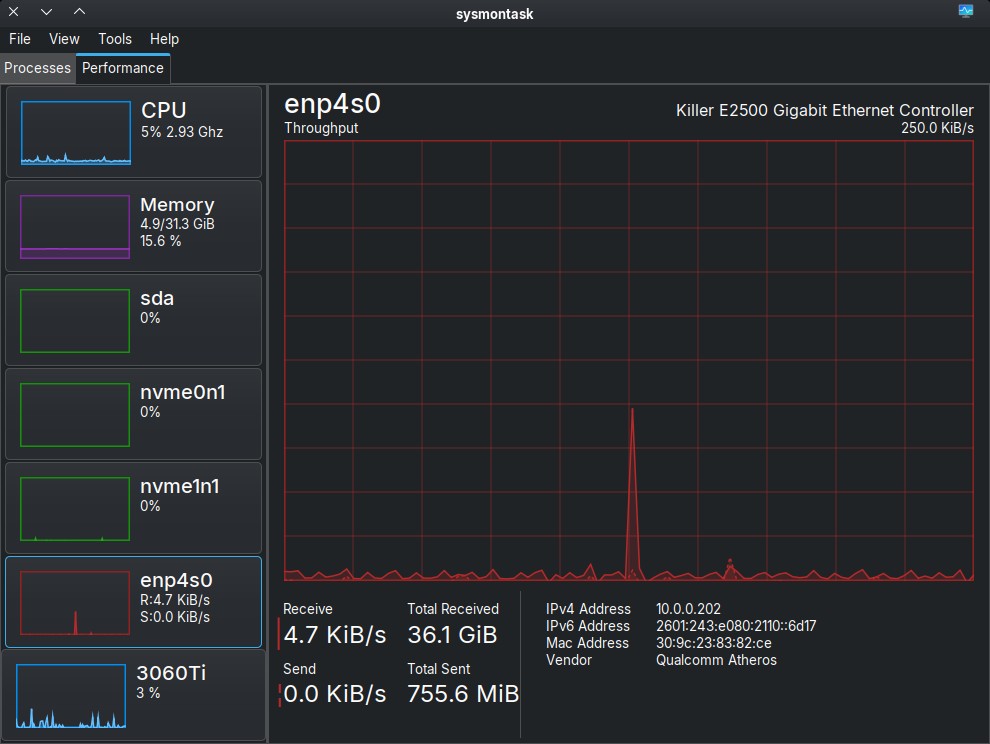
Task: Click the CPU mini usage graph
Action: click(76, 132)
